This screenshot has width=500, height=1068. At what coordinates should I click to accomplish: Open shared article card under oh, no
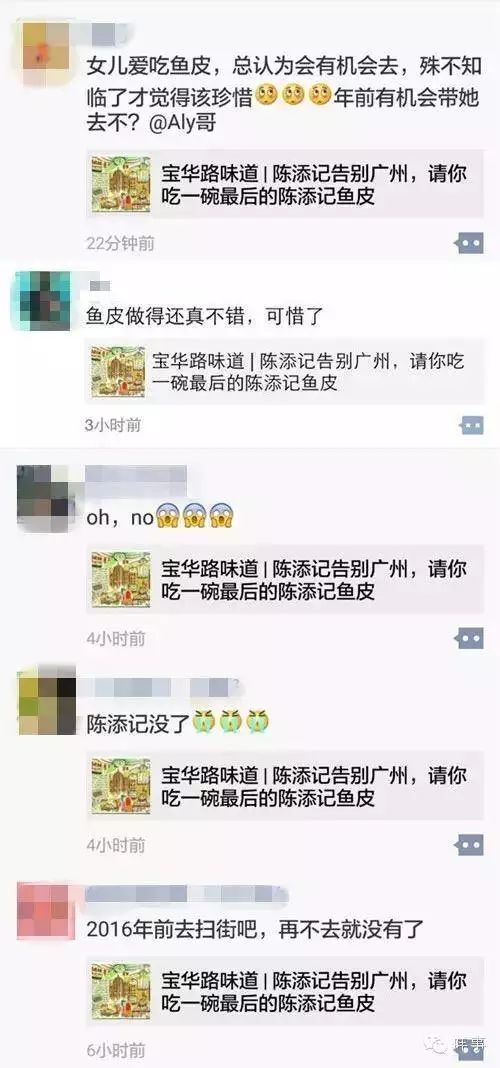click(285, 579)
